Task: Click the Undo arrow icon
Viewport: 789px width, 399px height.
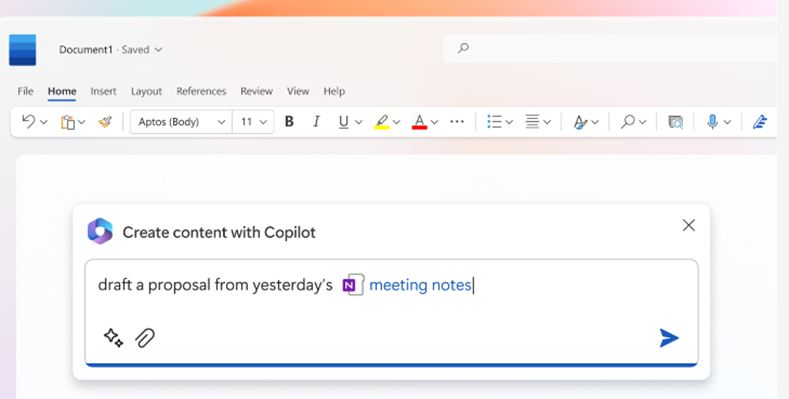Action: [x=29, y=122]
